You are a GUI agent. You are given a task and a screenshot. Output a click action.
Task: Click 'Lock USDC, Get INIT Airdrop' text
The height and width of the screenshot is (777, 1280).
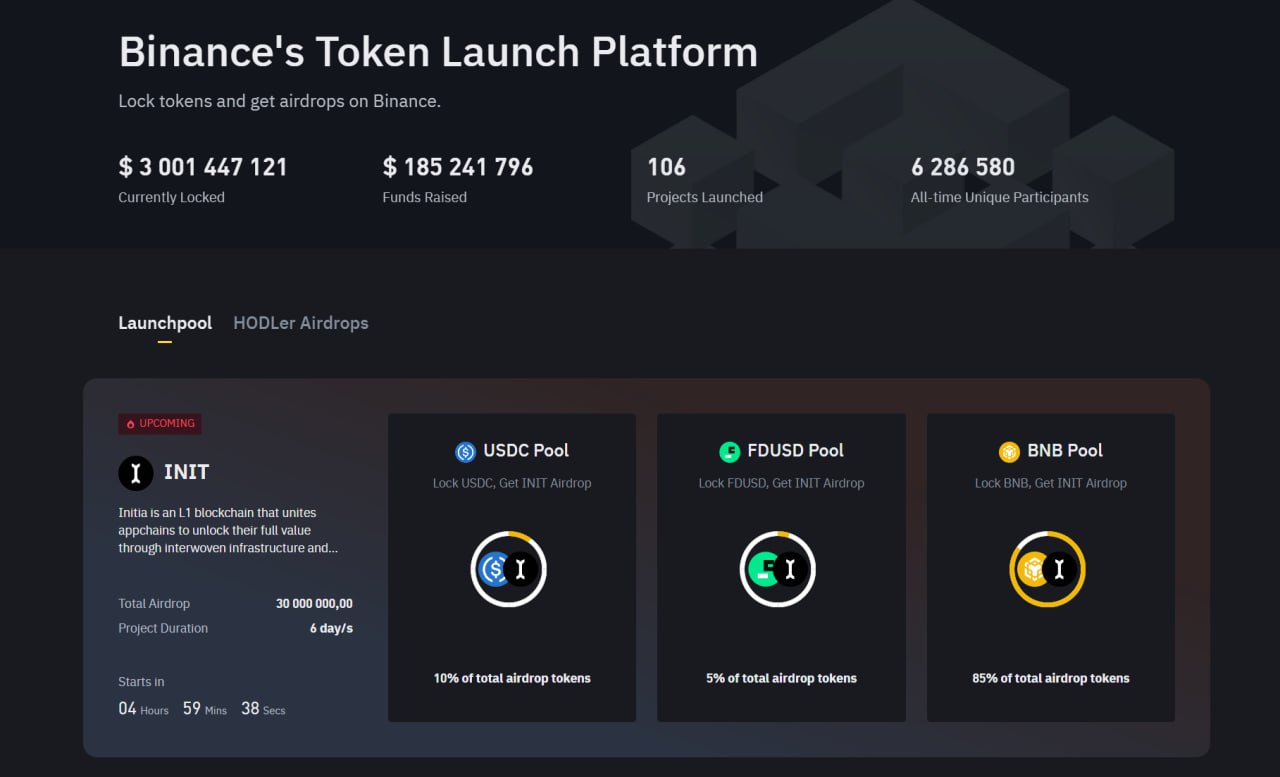(x=512, y=483)
